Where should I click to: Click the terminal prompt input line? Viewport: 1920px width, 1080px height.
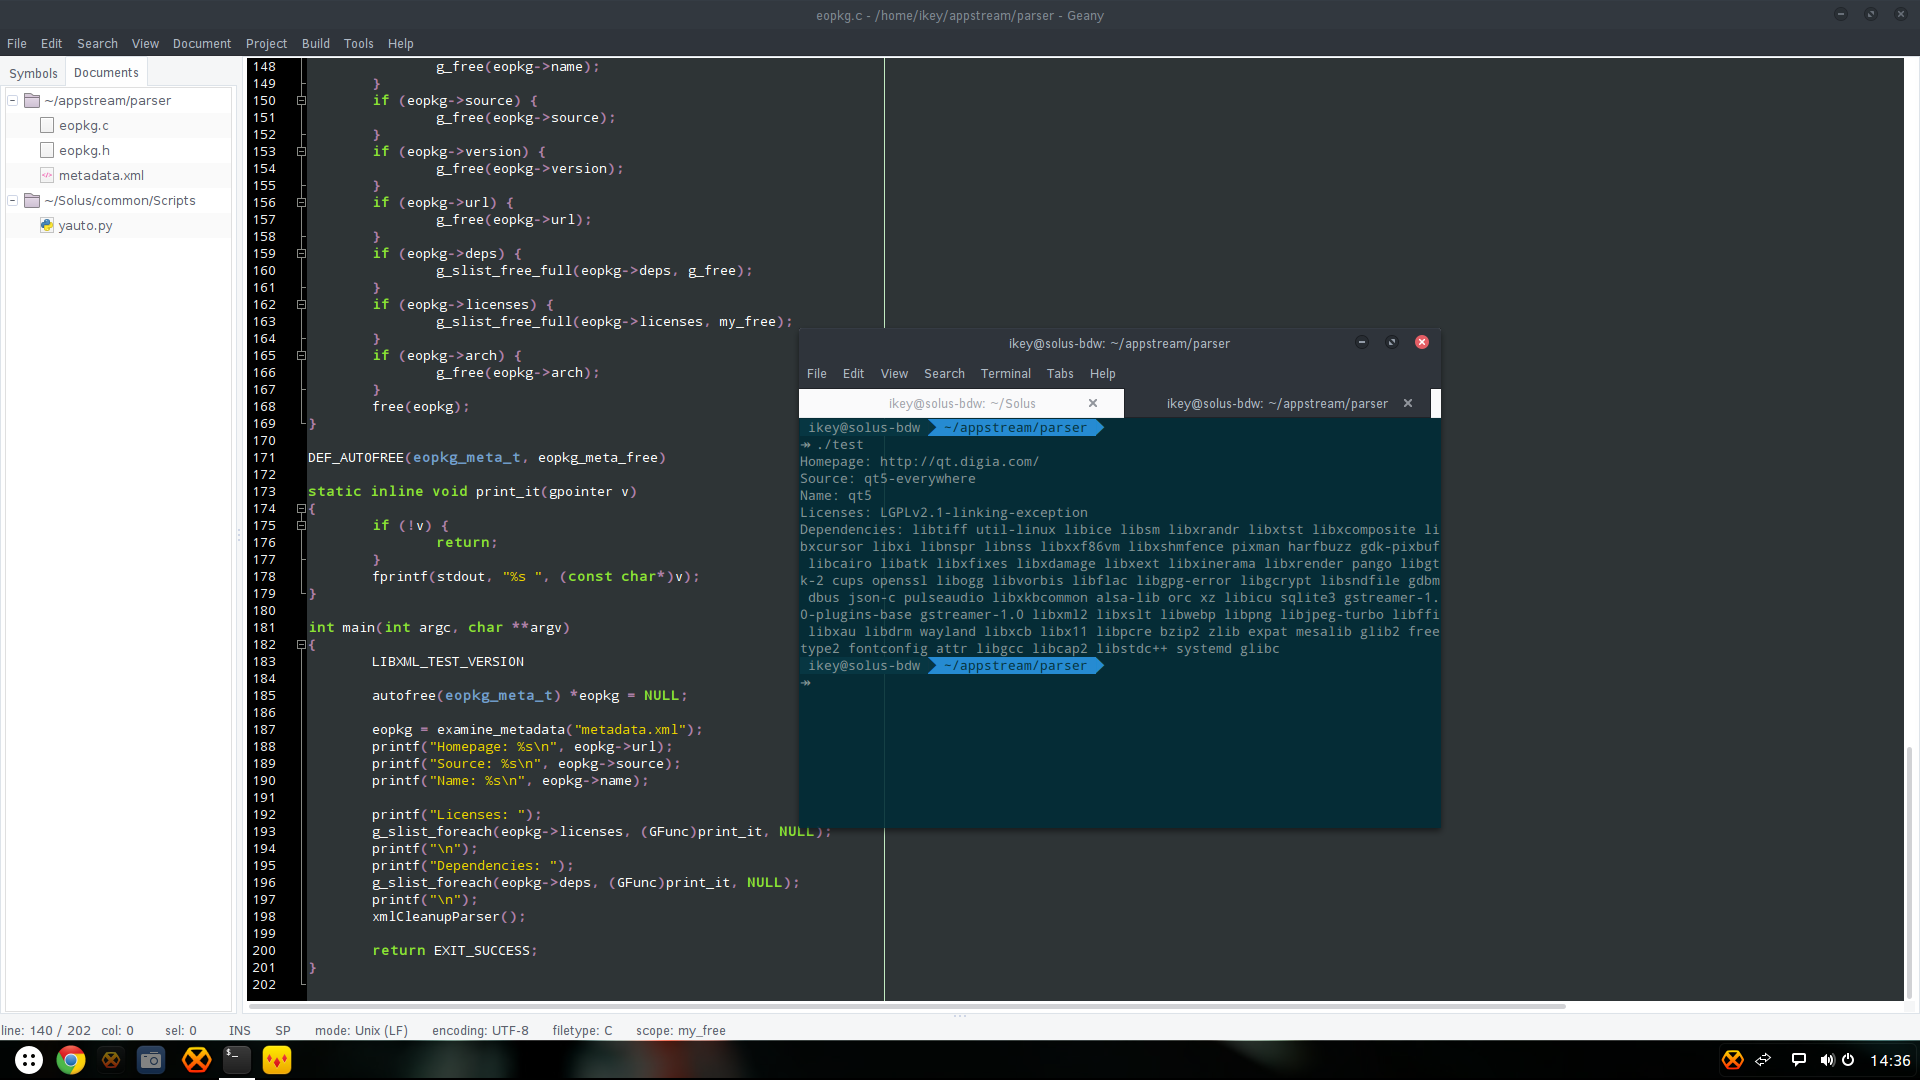1119,683
